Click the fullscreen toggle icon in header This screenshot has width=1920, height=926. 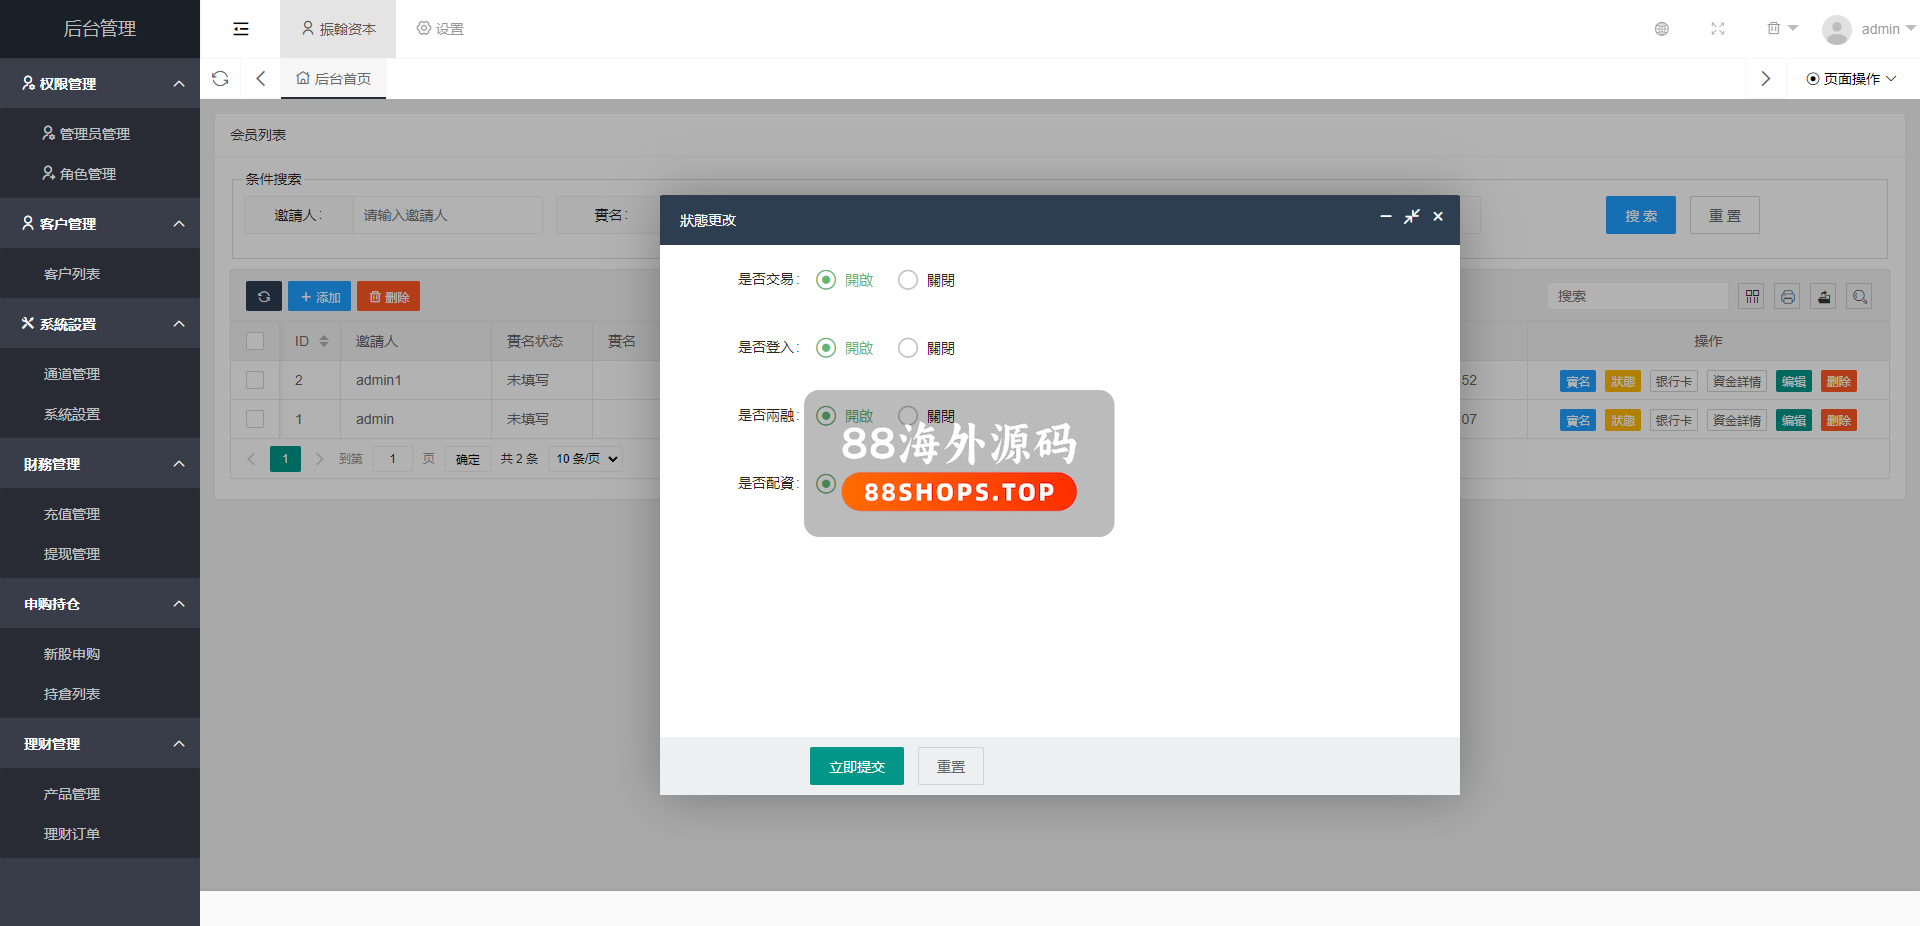point(1717,29)
